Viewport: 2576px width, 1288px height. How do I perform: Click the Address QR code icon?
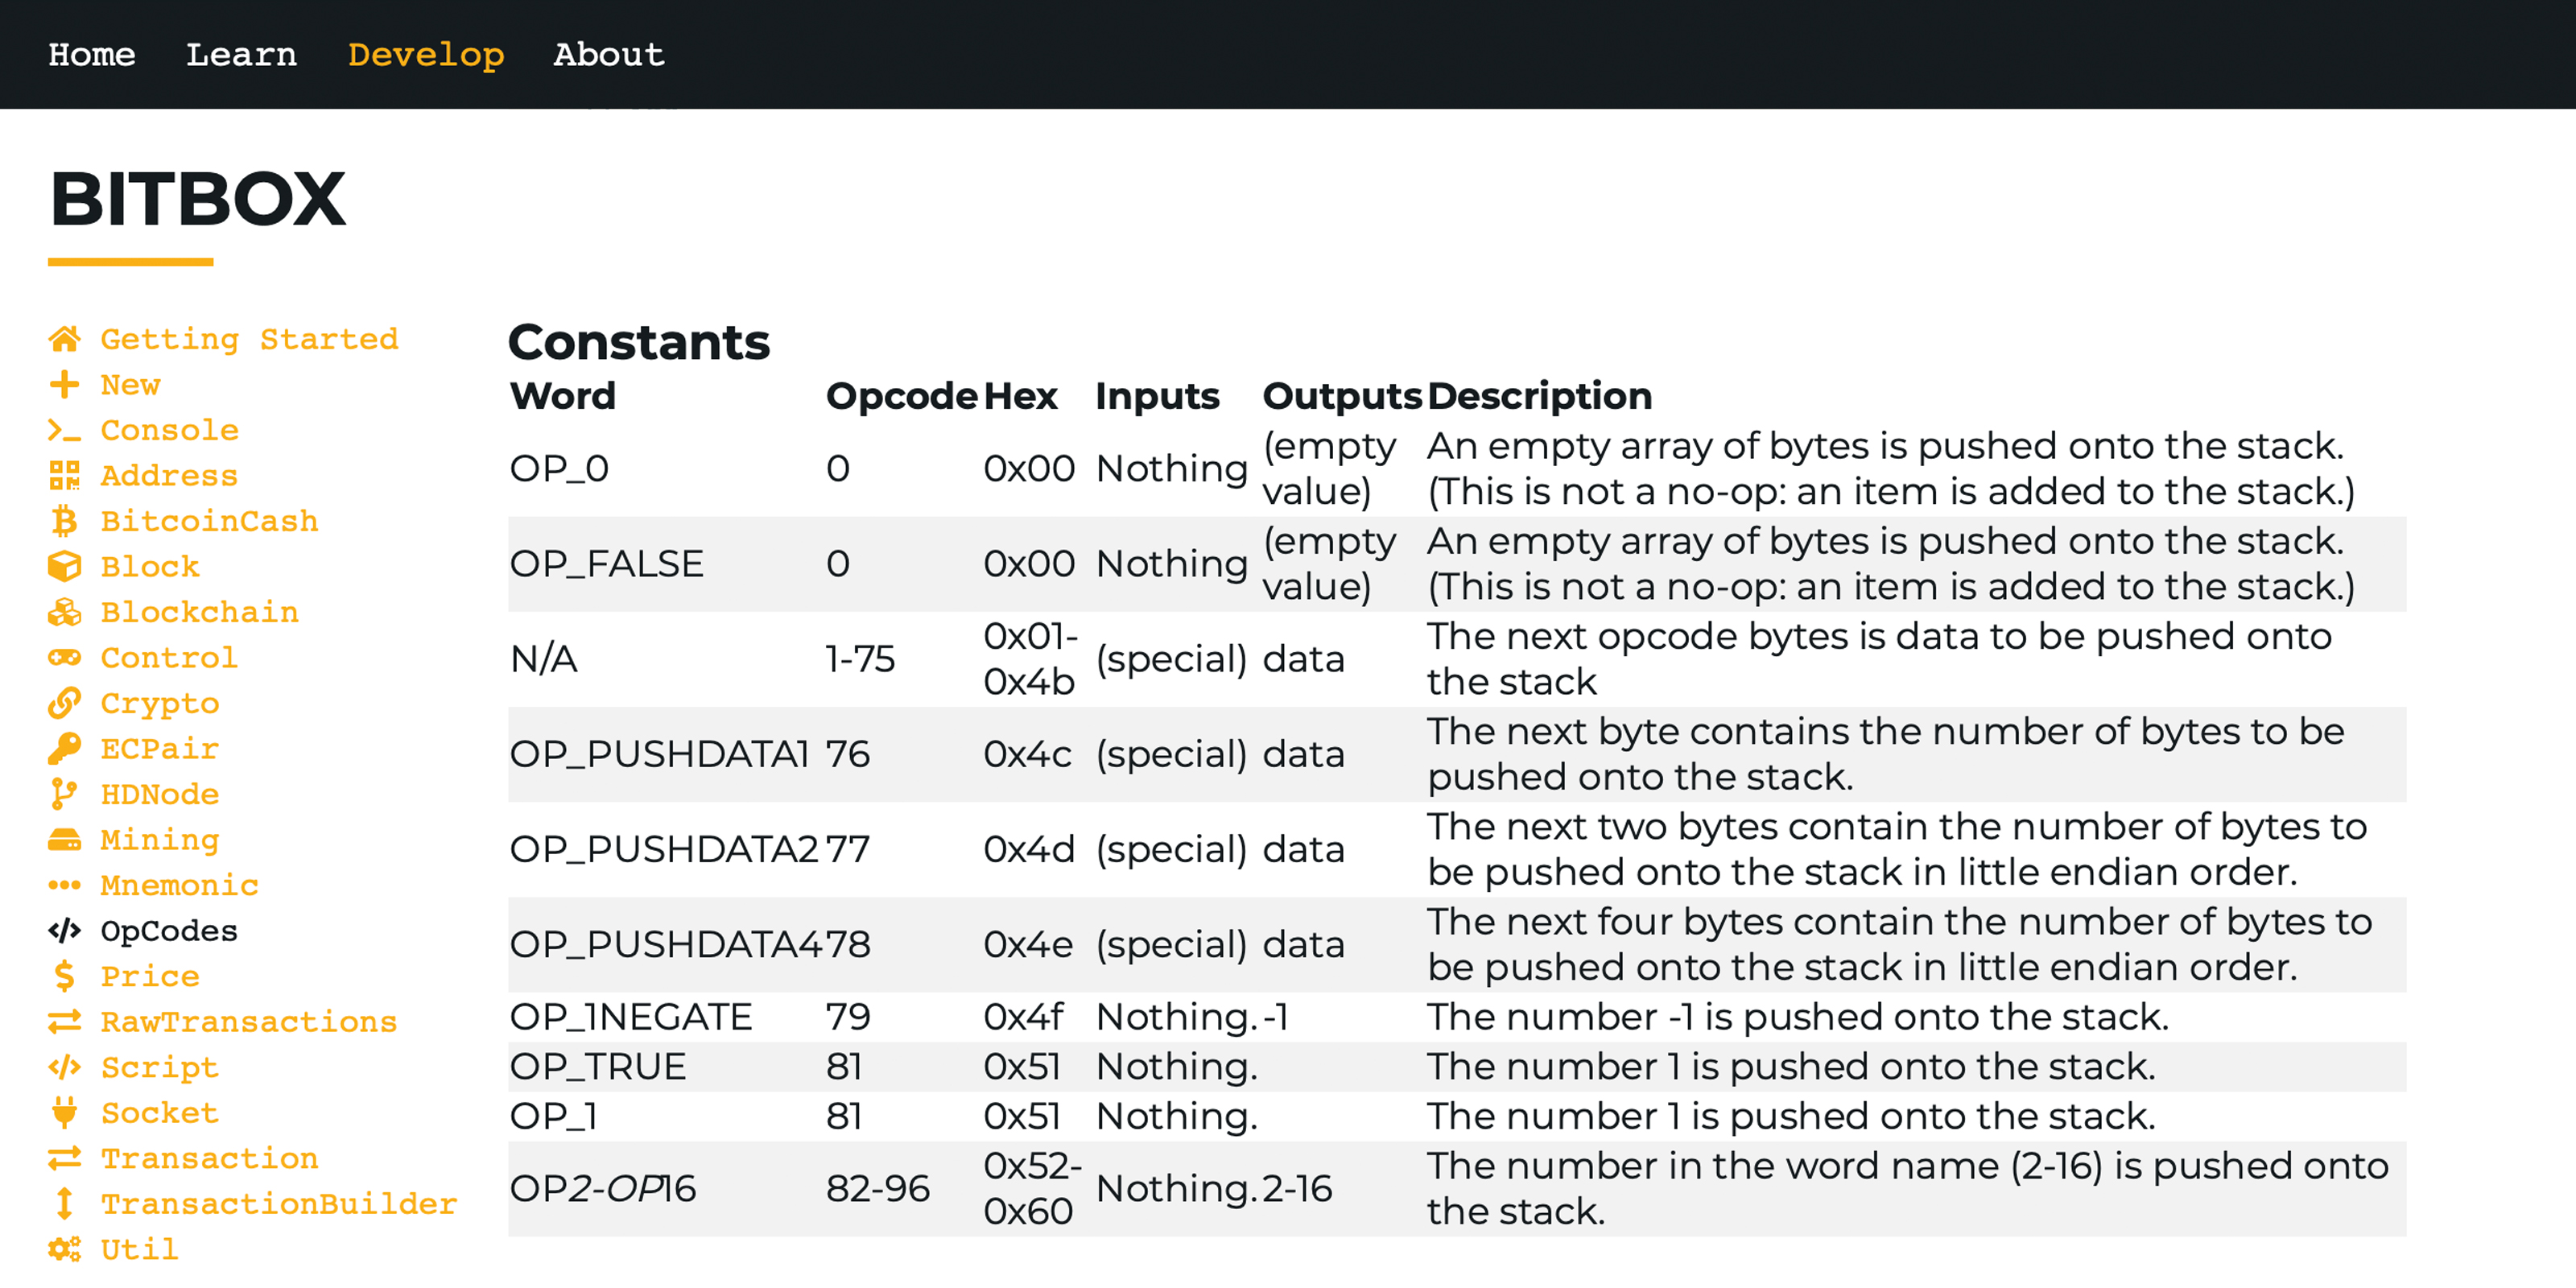coord(64,476)
